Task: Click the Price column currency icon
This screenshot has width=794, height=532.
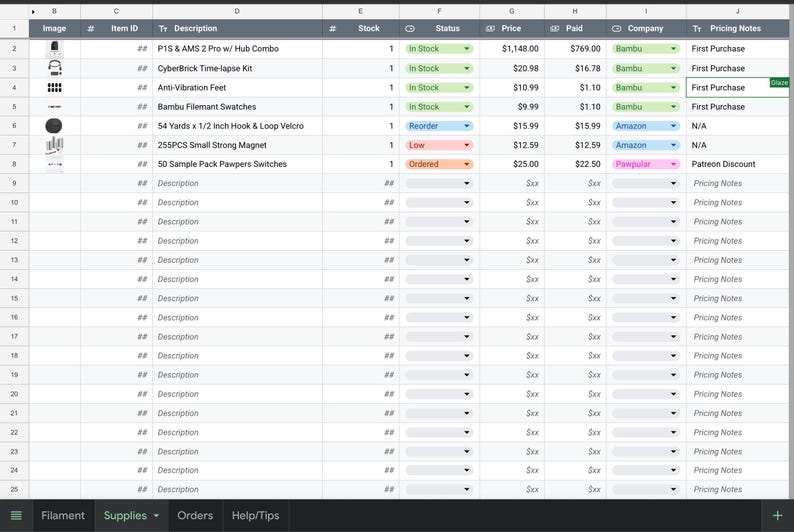Action: tap(490, 29)
